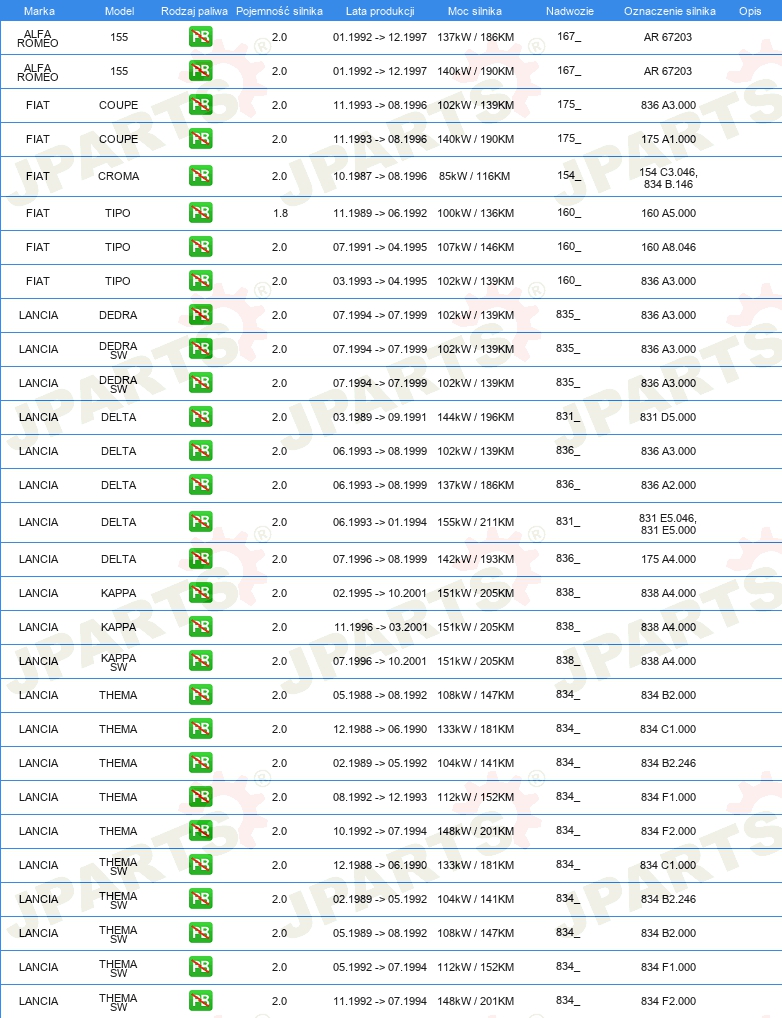The width and height of the screenshot is (782, 1018).
Task: Click the Oznaczenie silnika column header
Action: point(670,11)
